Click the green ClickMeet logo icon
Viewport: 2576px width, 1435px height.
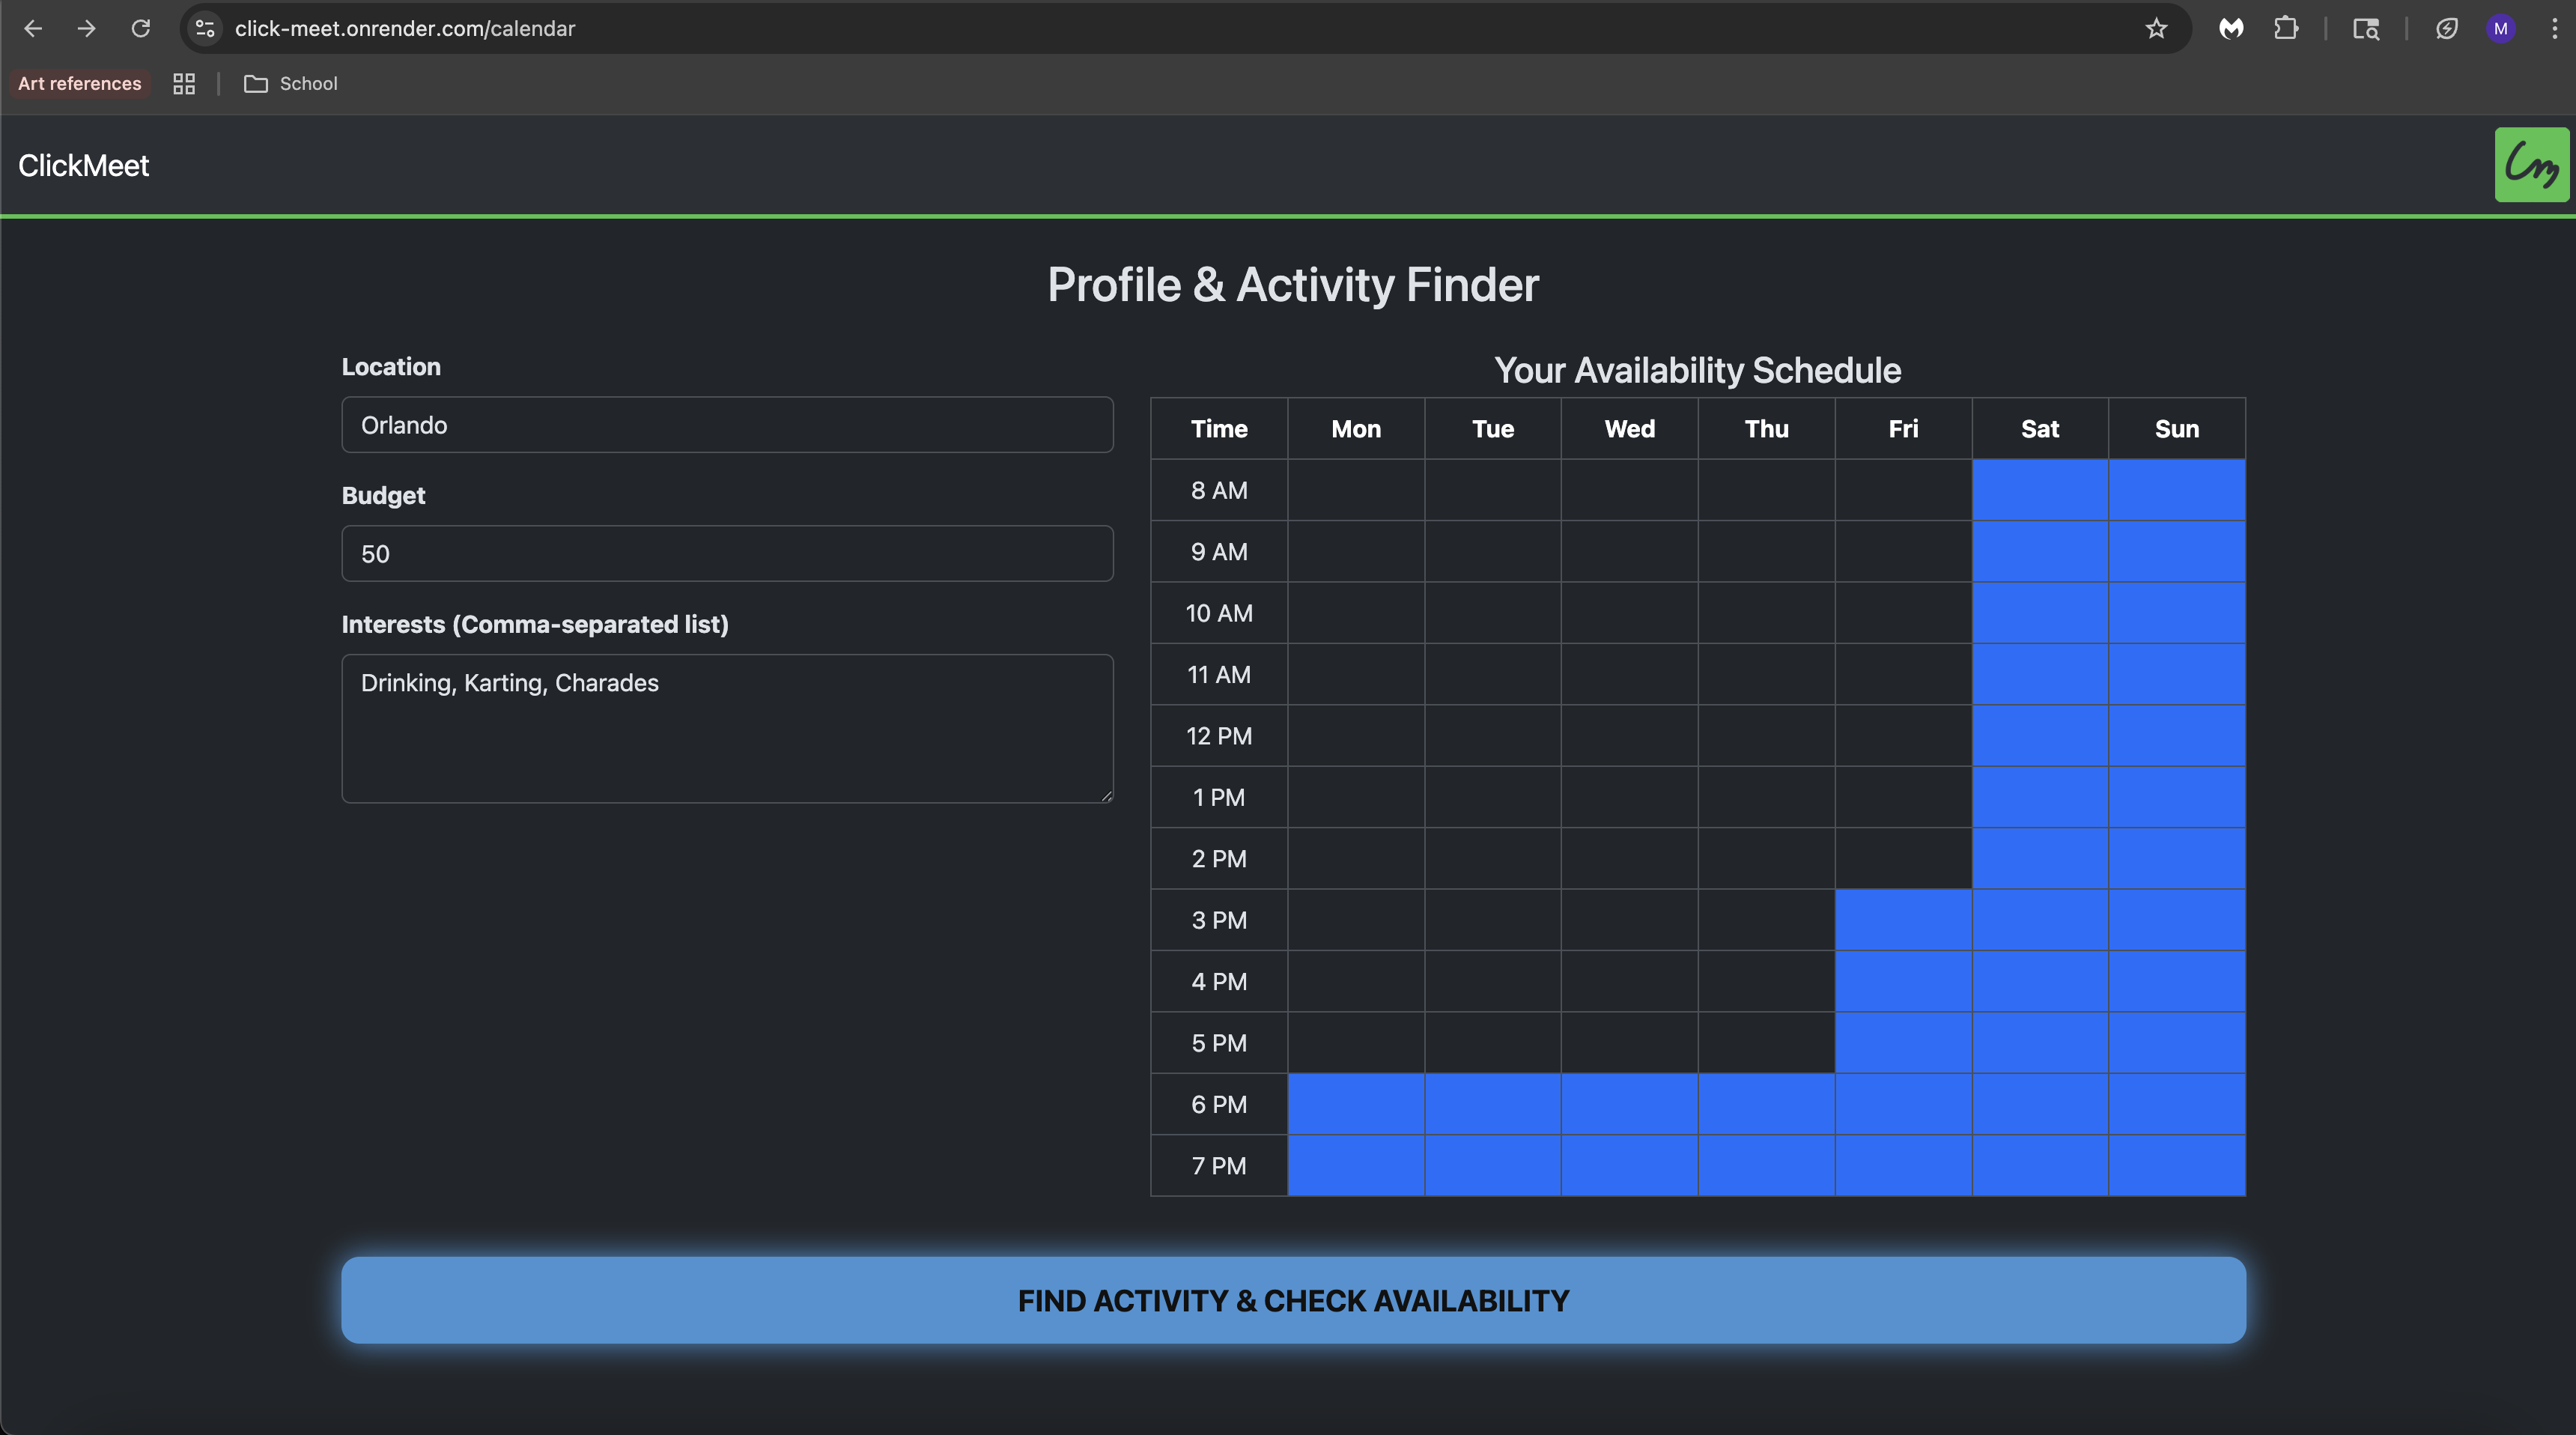click(2530, 165)
